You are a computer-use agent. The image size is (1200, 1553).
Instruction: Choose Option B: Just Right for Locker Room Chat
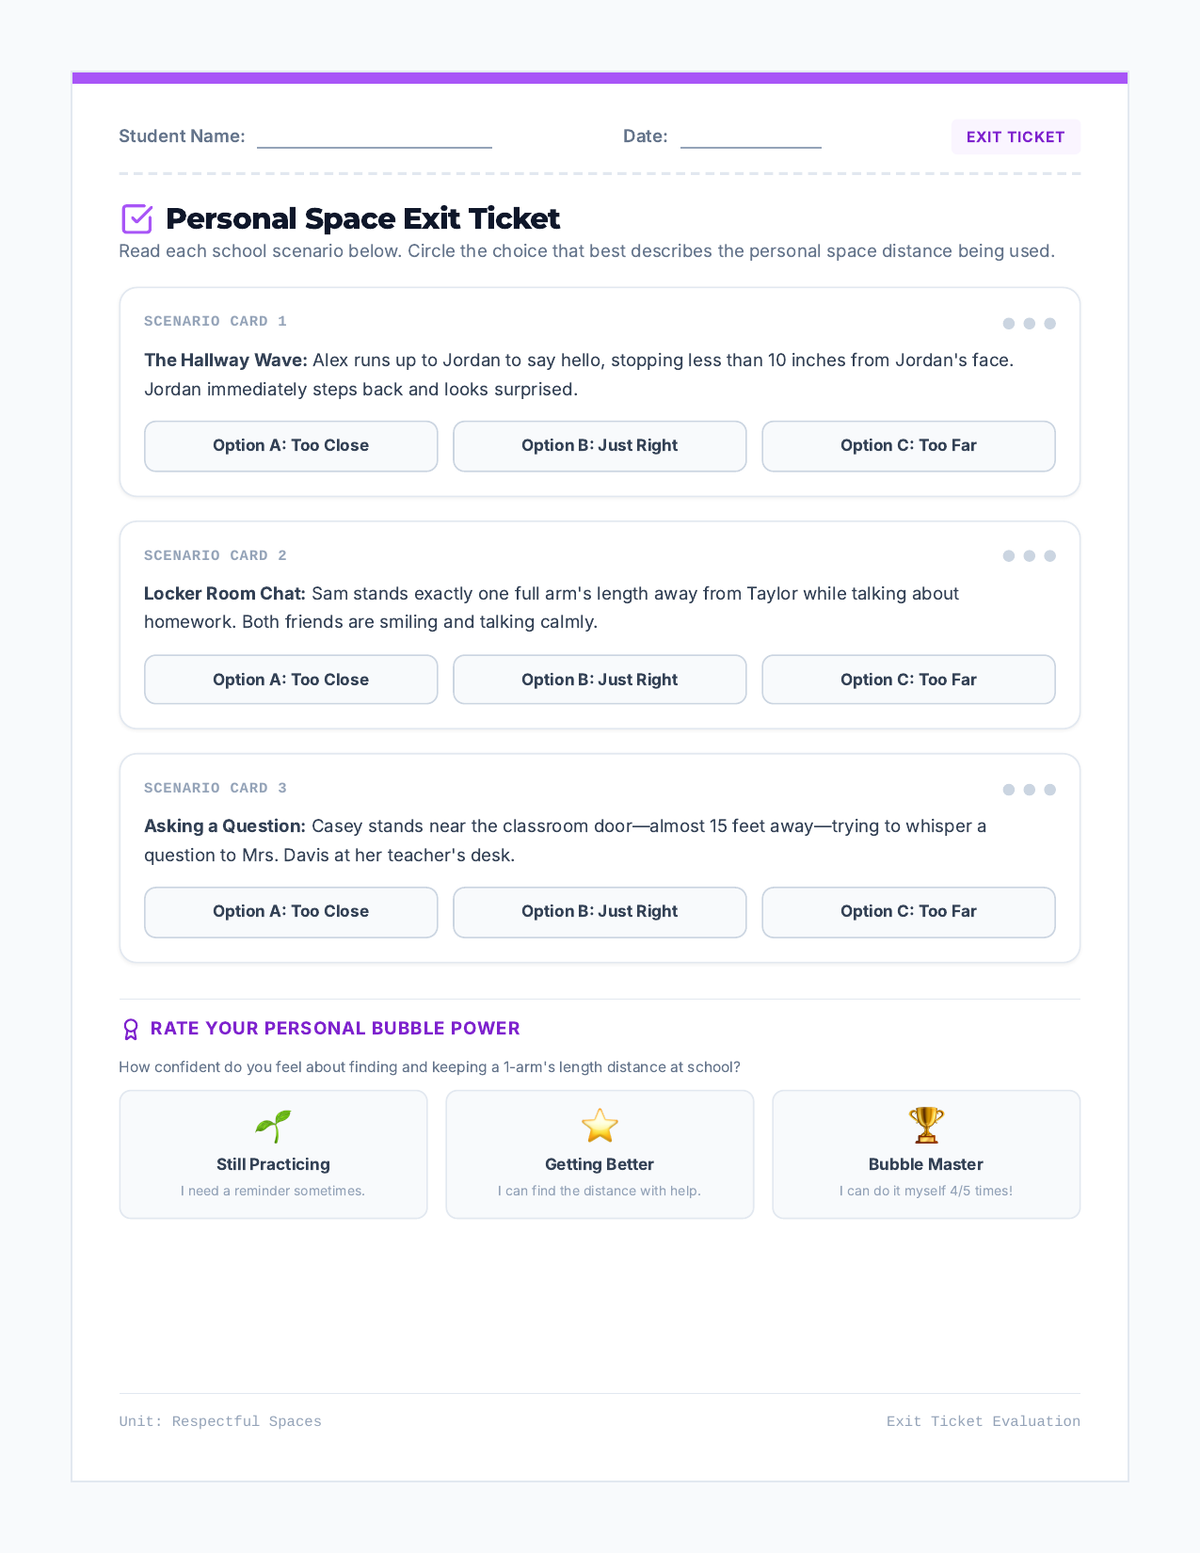point(600,680)
